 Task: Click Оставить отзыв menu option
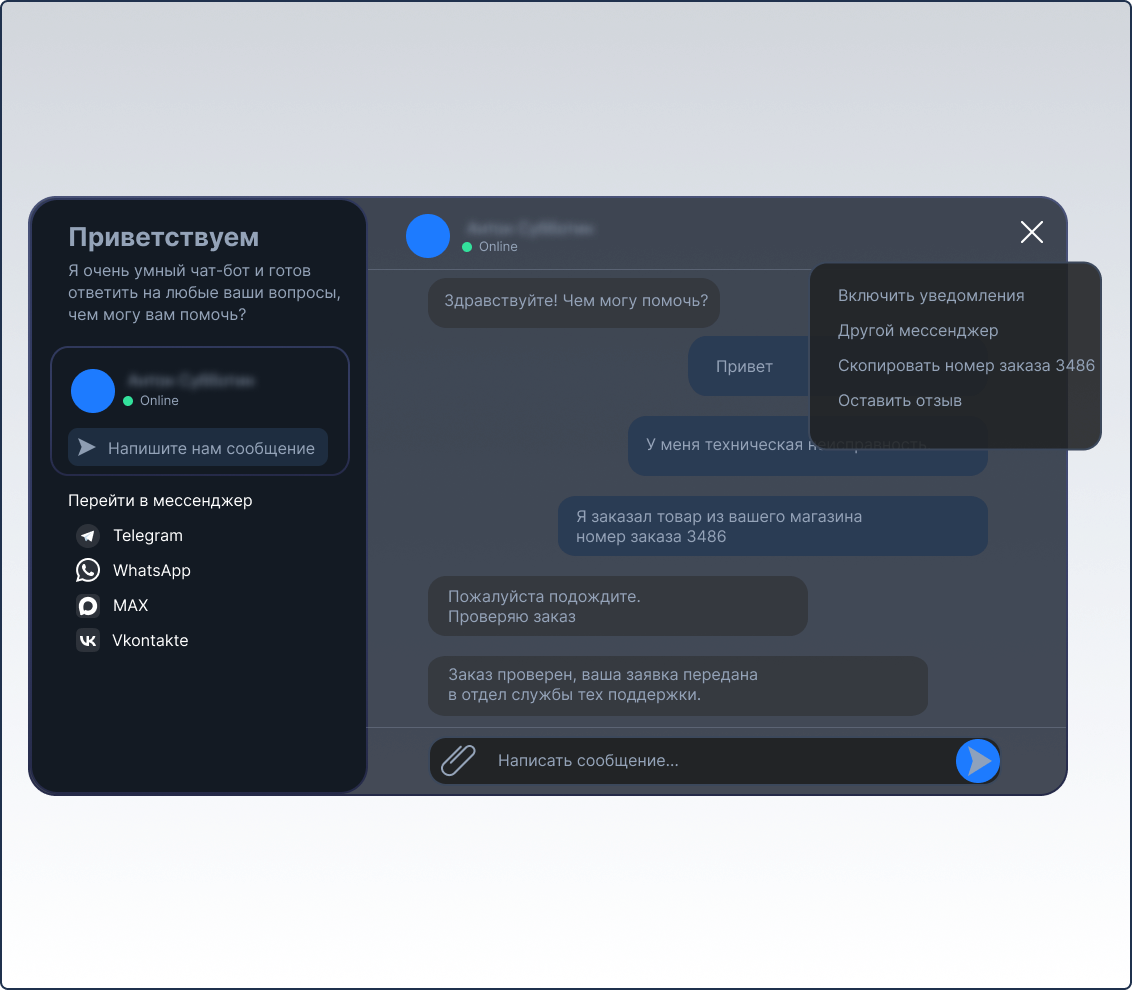(900, 401)
